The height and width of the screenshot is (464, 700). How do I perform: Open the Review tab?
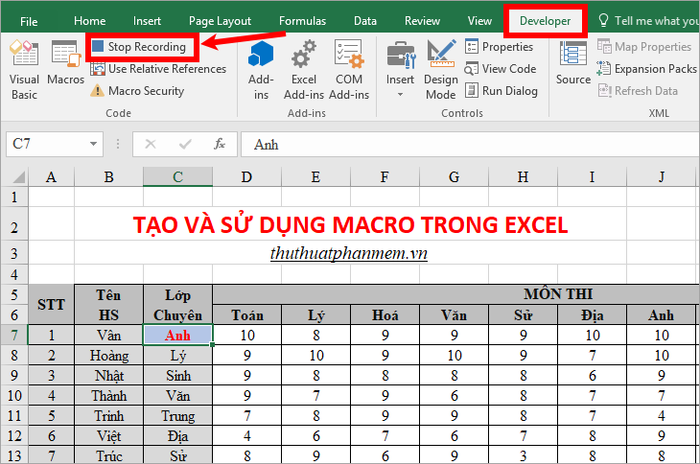[422, 21]
